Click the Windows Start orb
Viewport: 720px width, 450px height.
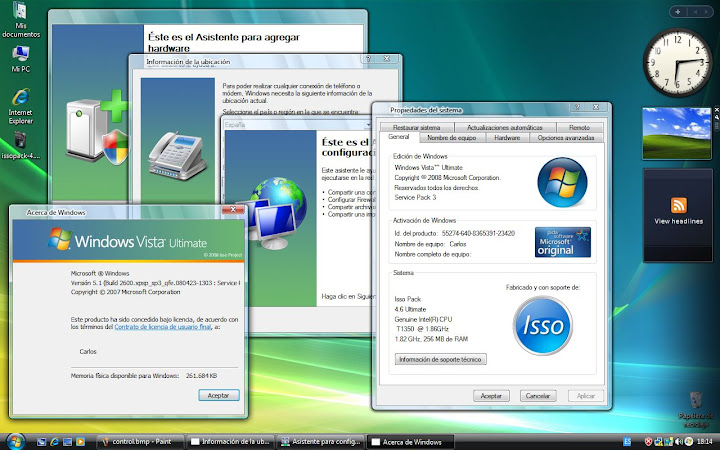click(x=15, y=441)
